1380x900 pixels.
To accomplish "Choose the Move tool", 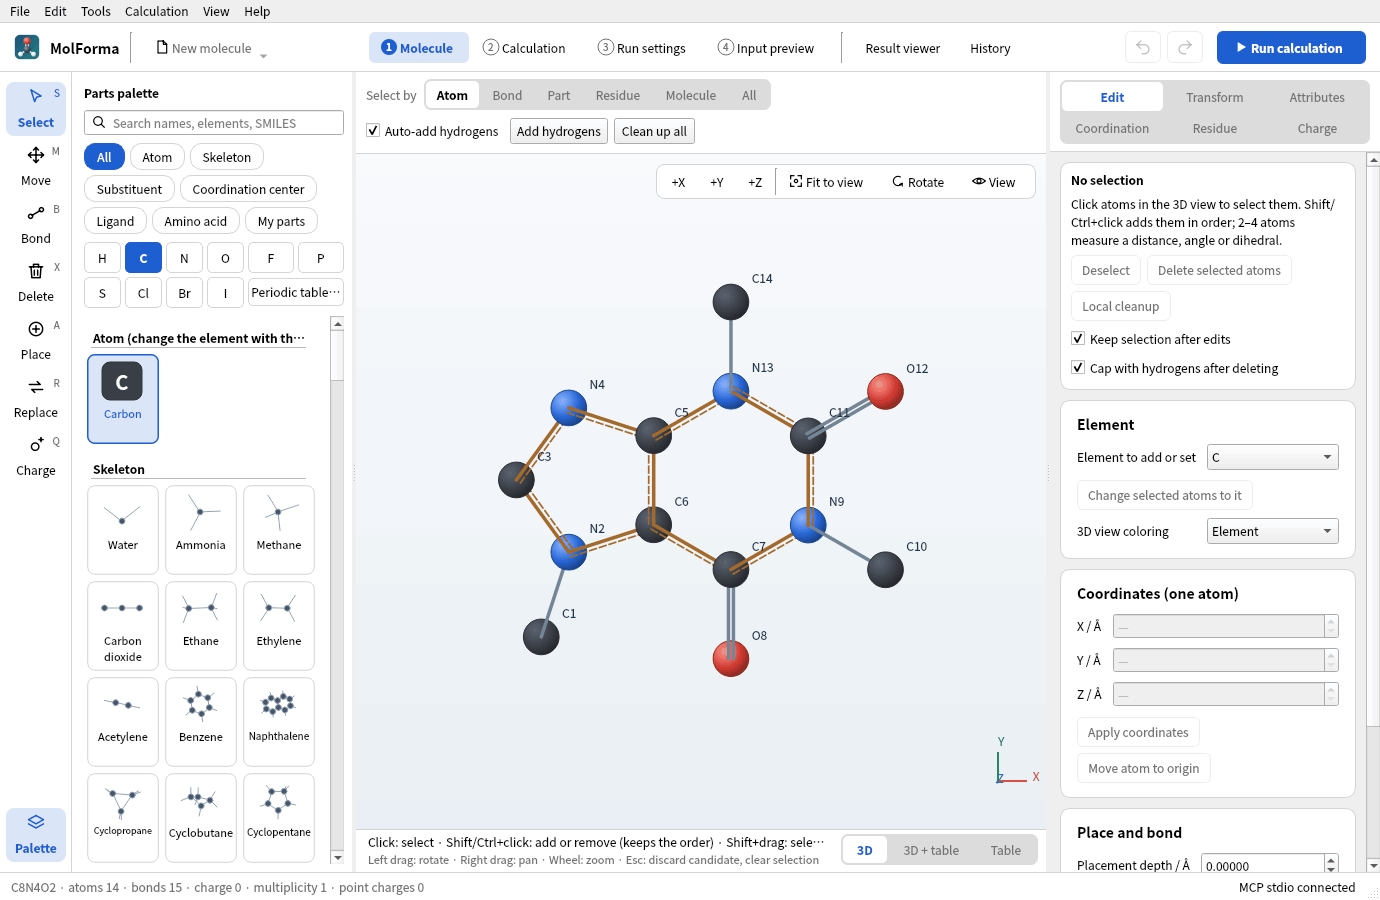I will click(36, 166).
